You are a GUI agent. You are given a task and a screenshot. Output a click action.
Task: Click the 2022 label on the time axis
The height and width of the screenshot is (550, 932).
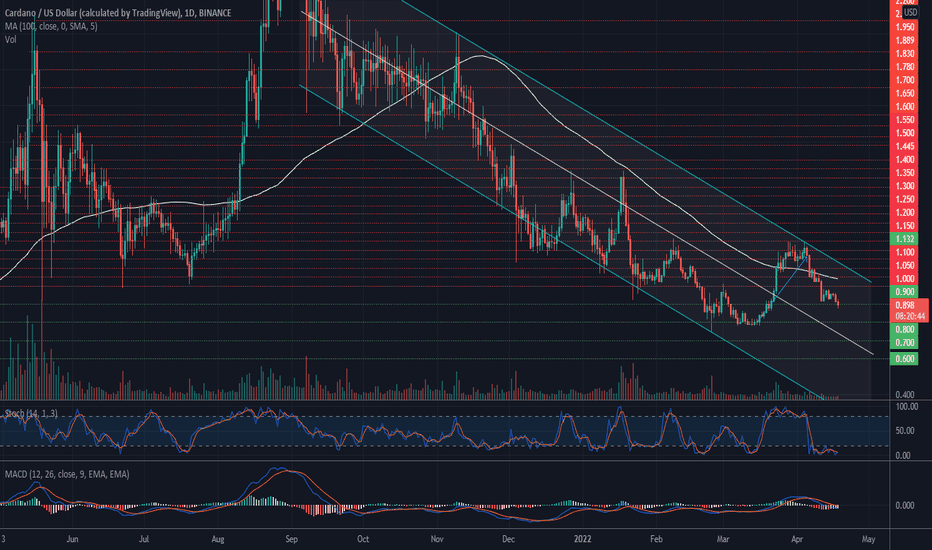582,539
